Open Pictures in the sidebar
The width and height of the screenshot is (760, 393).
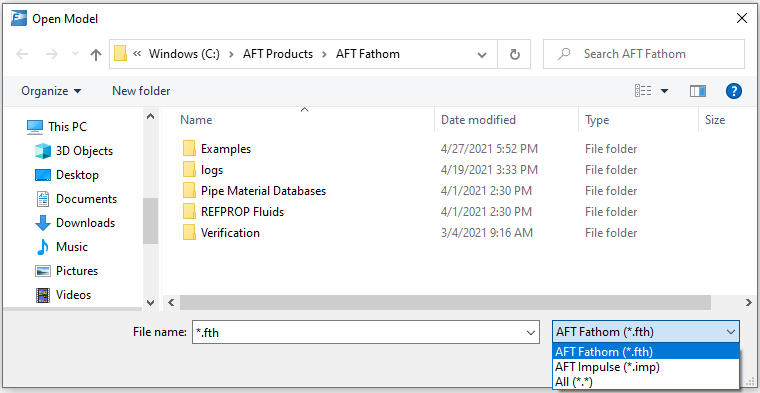[77, 270]
